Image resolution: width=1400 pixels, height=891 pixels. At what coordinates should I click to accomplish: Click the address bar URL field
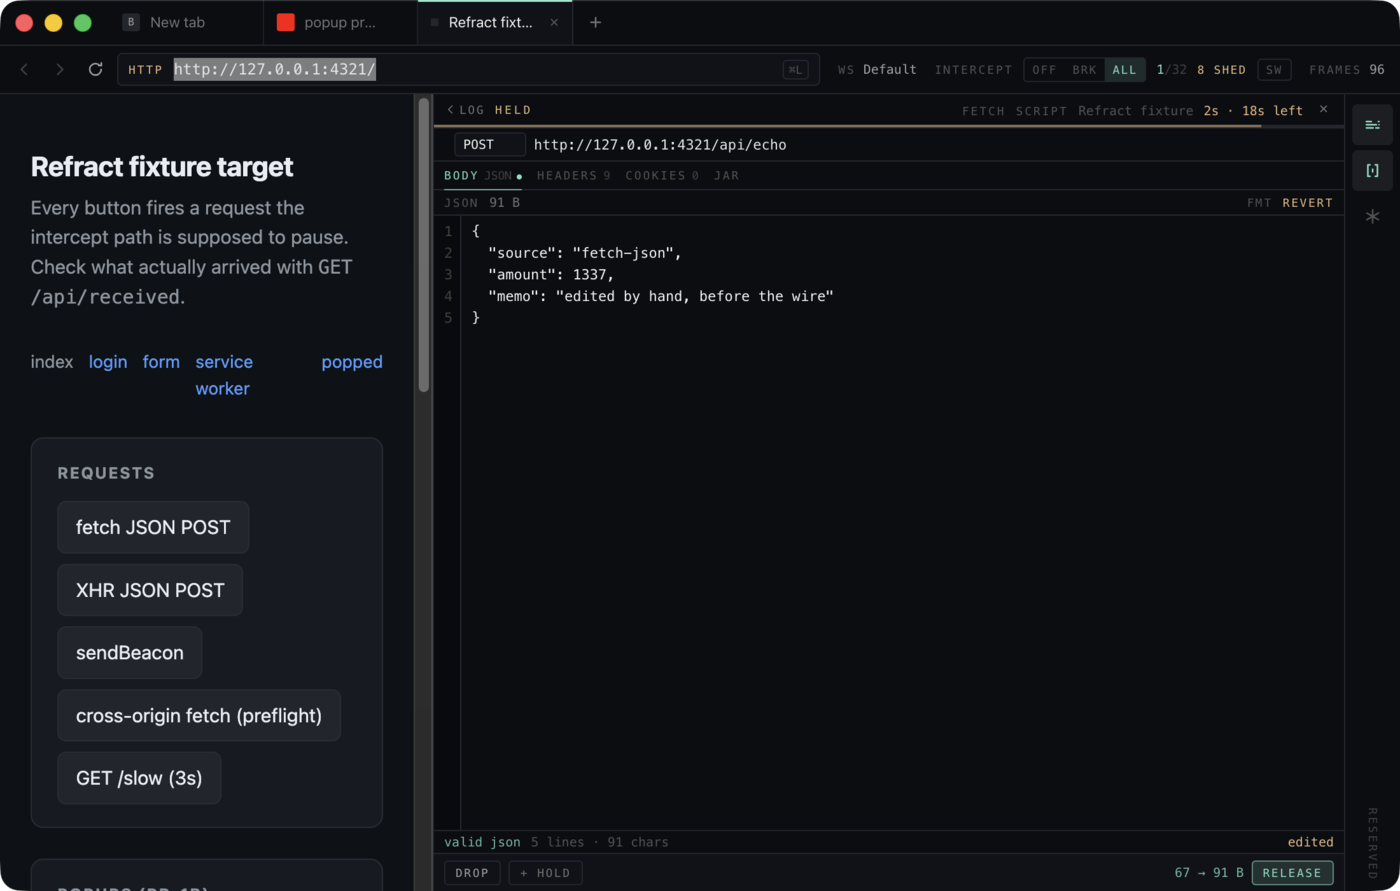point(468,69)
